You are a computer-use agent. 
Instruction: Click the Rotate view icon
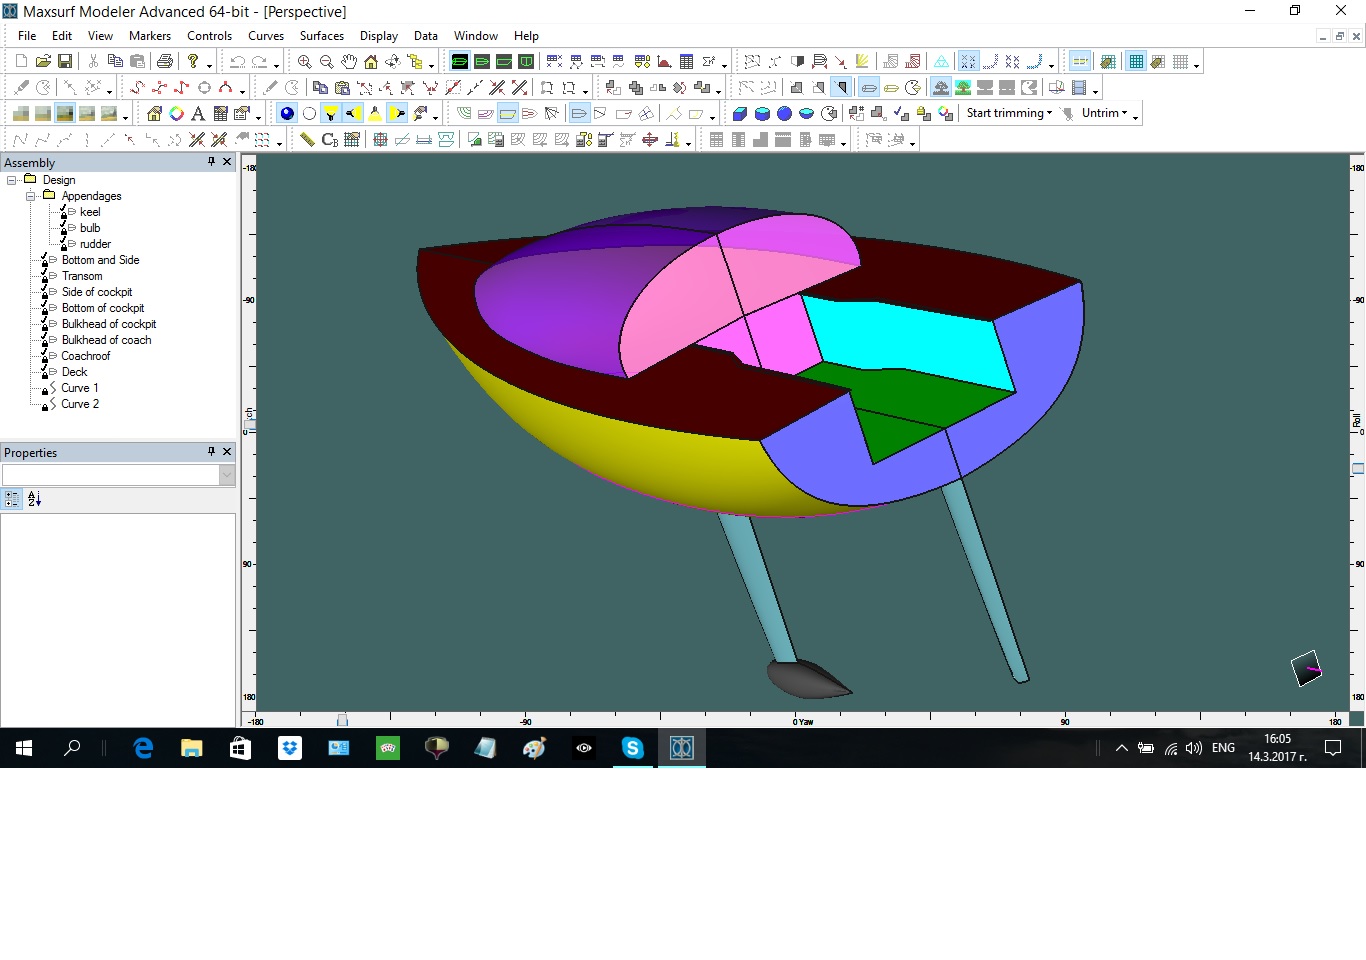(392, 62)
